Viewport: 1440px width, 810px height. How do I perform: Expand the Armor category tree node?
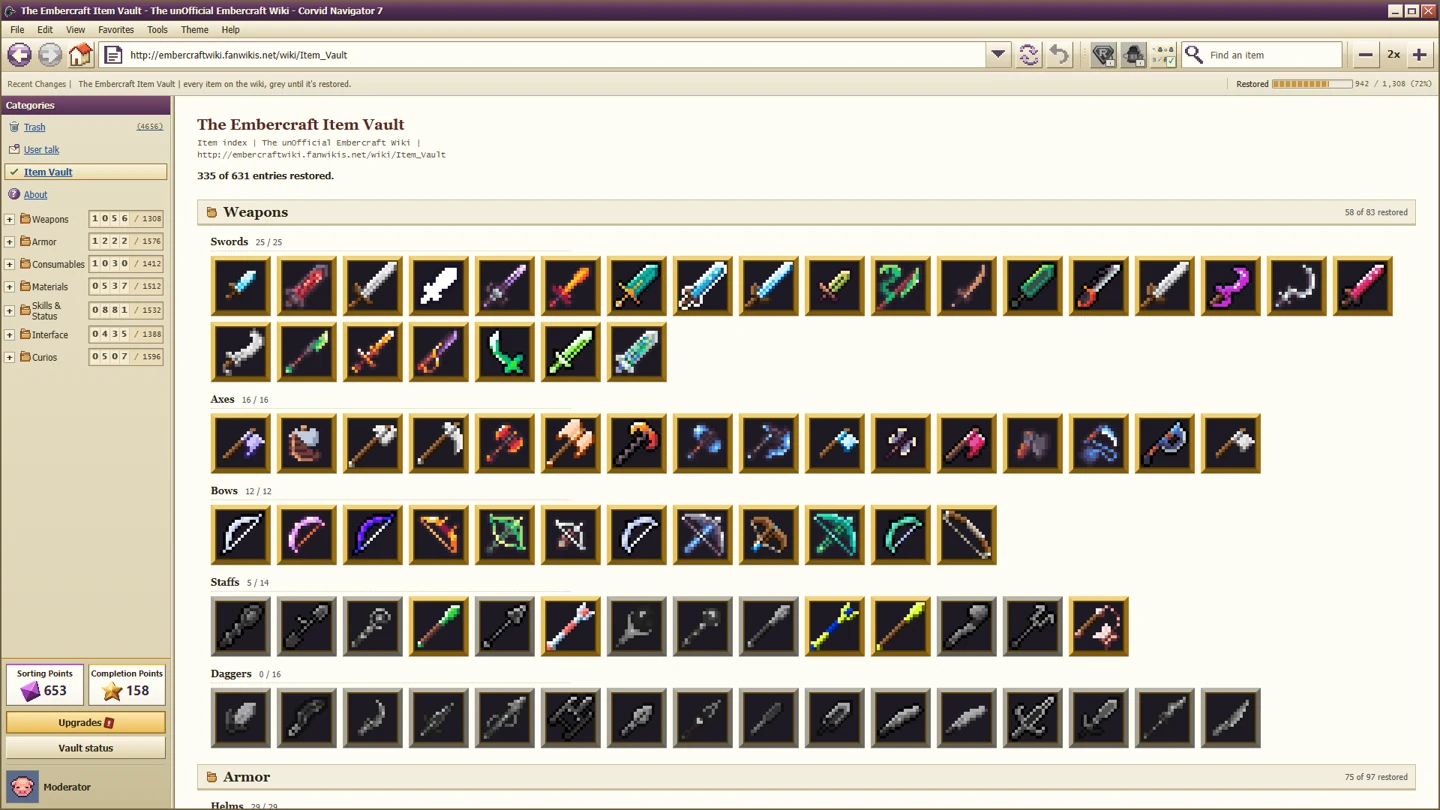coord(10,242)
